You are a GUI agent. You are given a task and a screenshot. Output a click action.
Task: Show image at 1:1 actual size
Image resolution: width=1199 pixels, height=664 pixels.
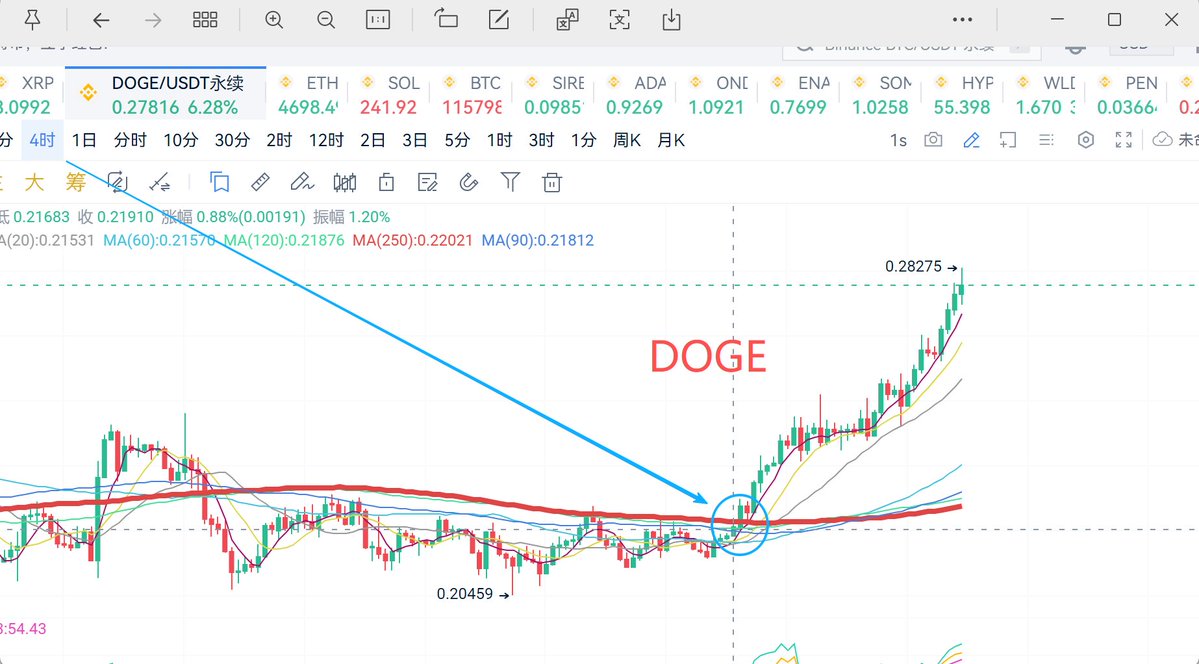pos(378,20)
